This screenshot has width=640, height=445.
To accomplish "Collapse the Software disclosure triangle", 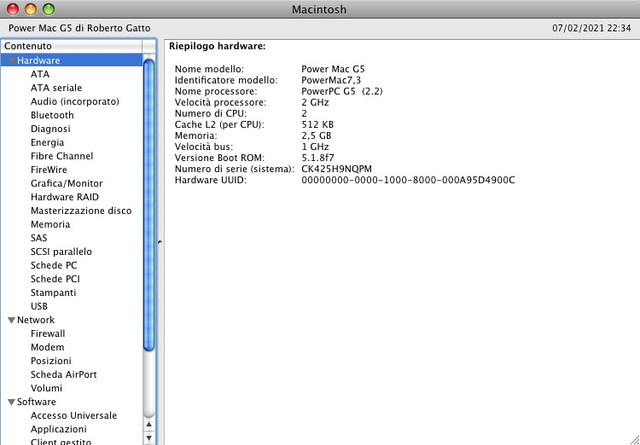I will pos(11,402).
